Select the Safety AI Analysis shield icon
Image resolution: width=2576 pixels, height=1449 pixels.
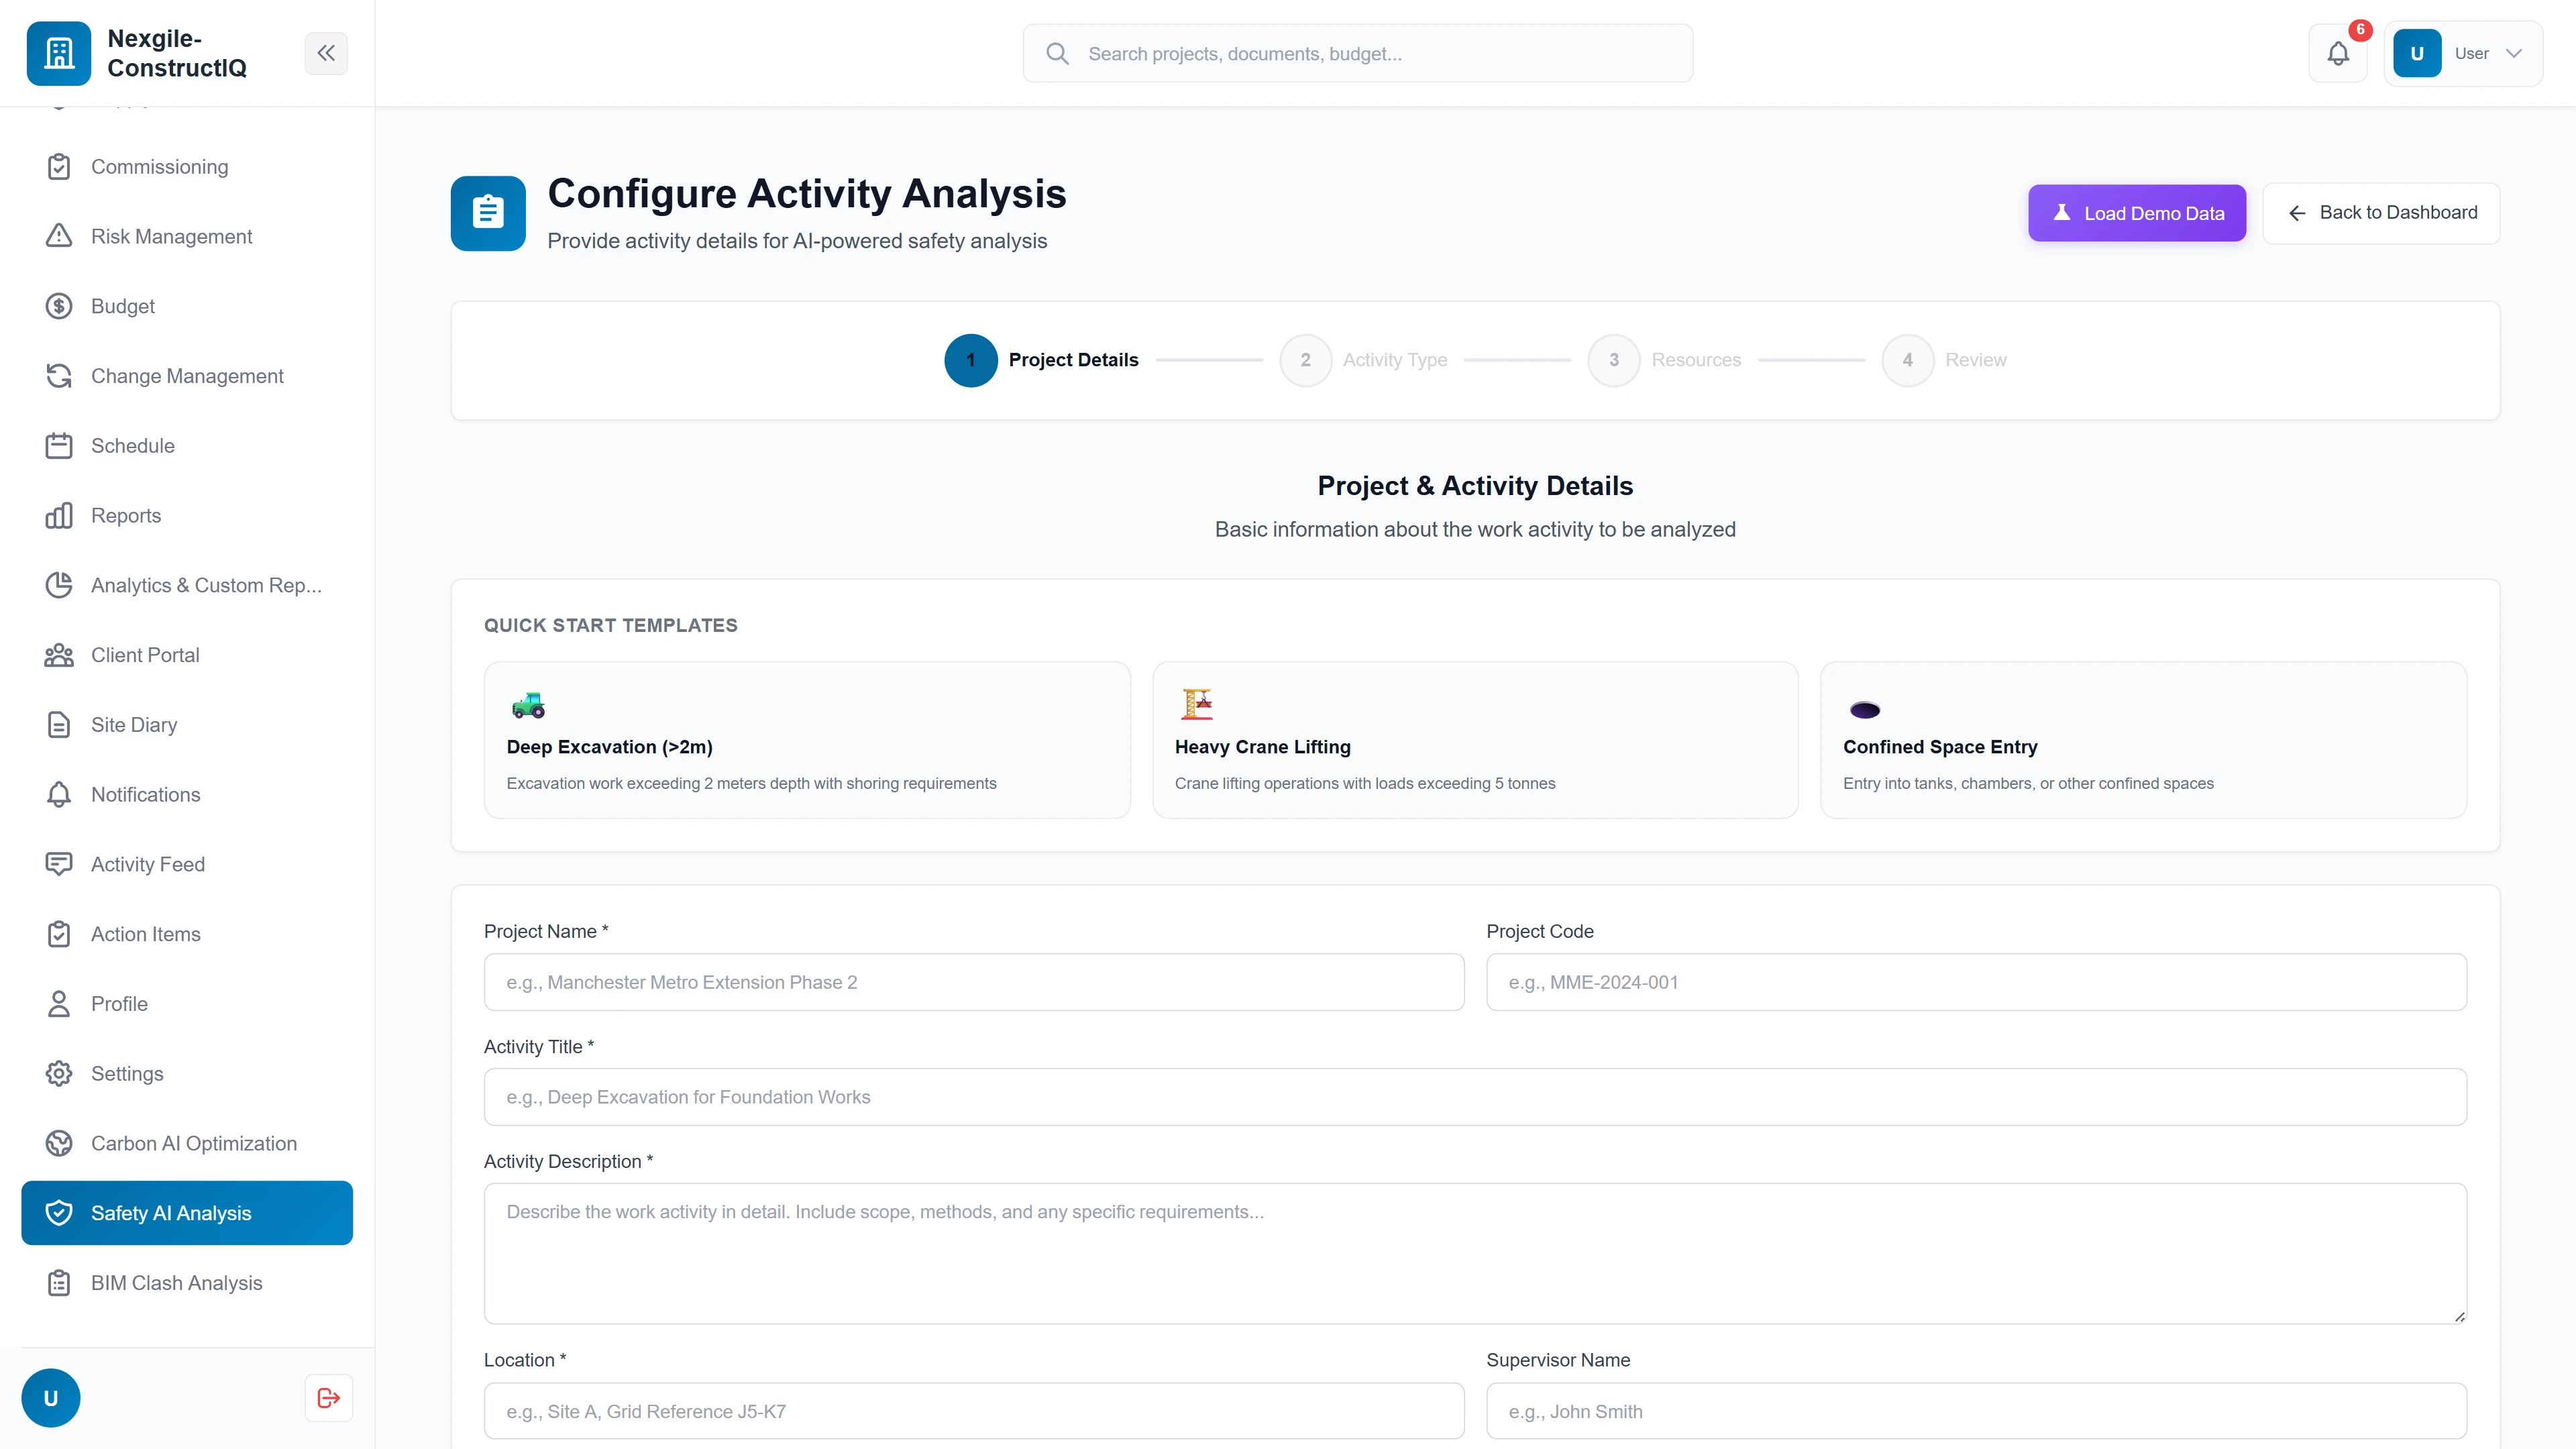[x=59, y=1212]
